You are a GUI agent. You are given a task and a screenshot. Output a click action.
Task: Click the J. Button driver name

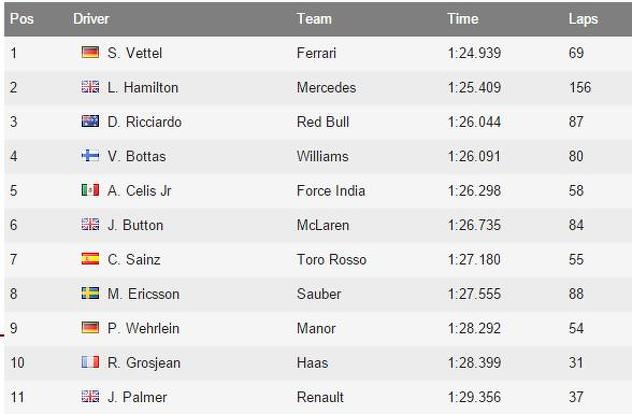click(x=135, y=225)
